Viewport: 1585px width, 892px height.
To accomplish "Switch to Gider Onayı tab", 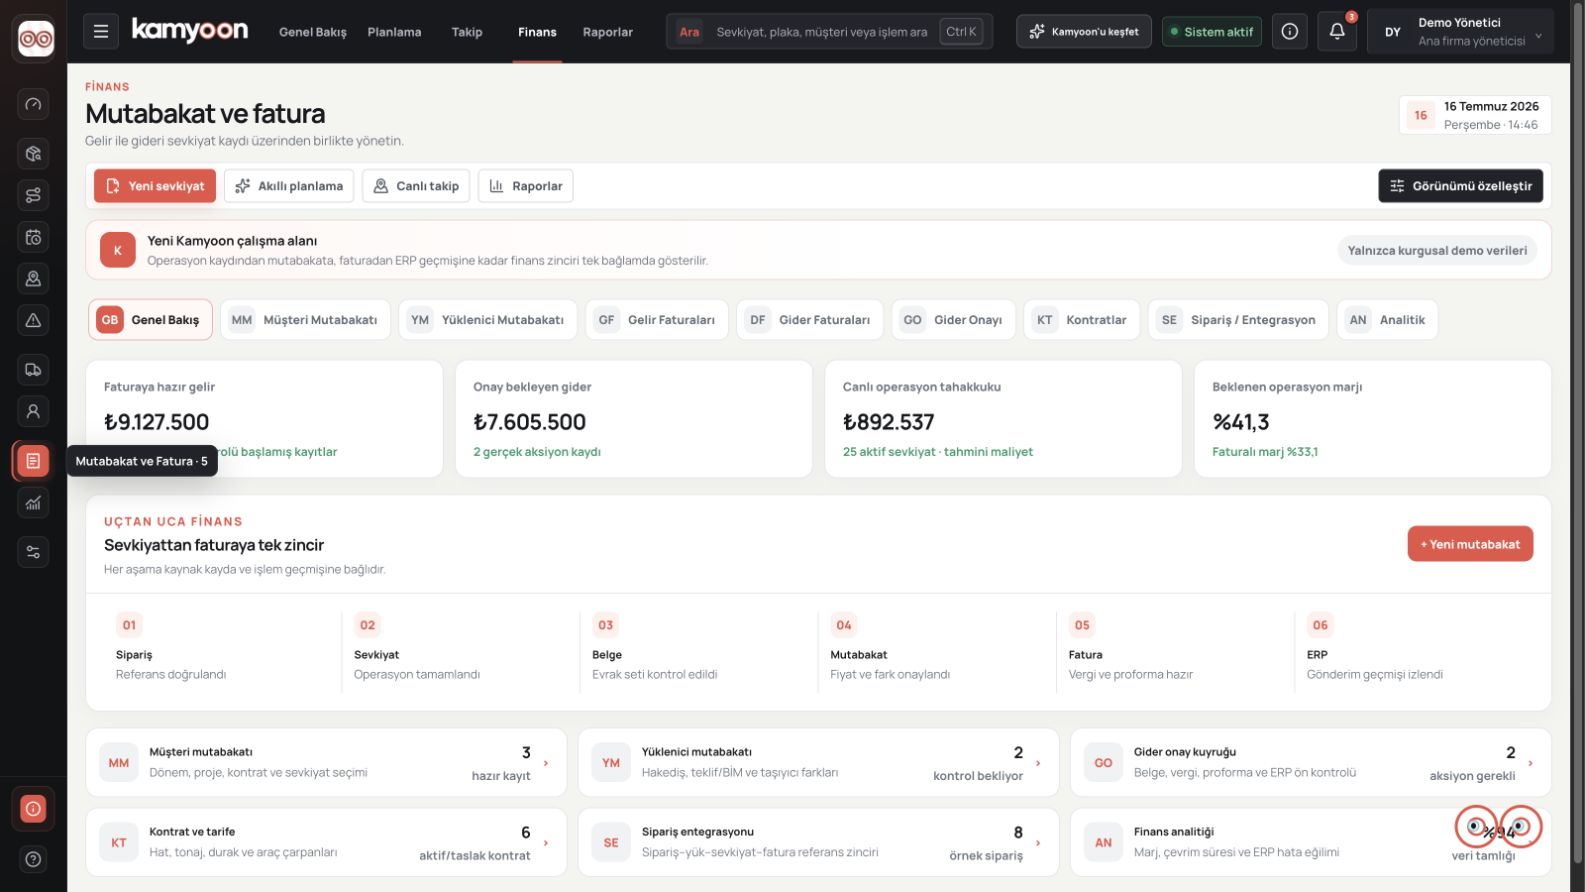I will point(954,320).
